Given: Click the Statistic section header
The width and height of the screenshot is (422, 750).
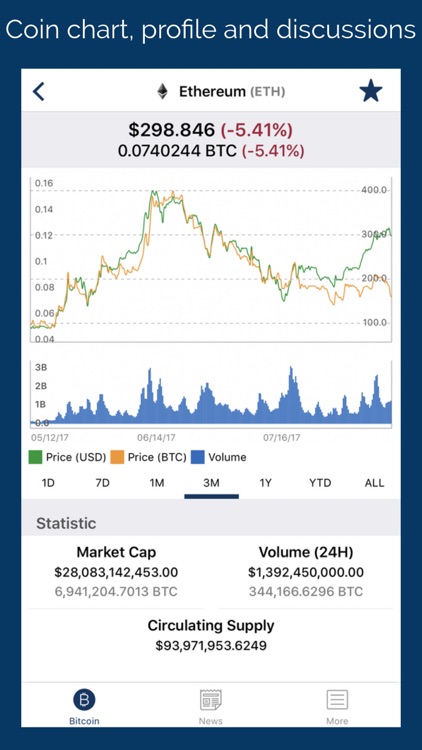Looking at the screenshot, I should click(x=66, y=523).
